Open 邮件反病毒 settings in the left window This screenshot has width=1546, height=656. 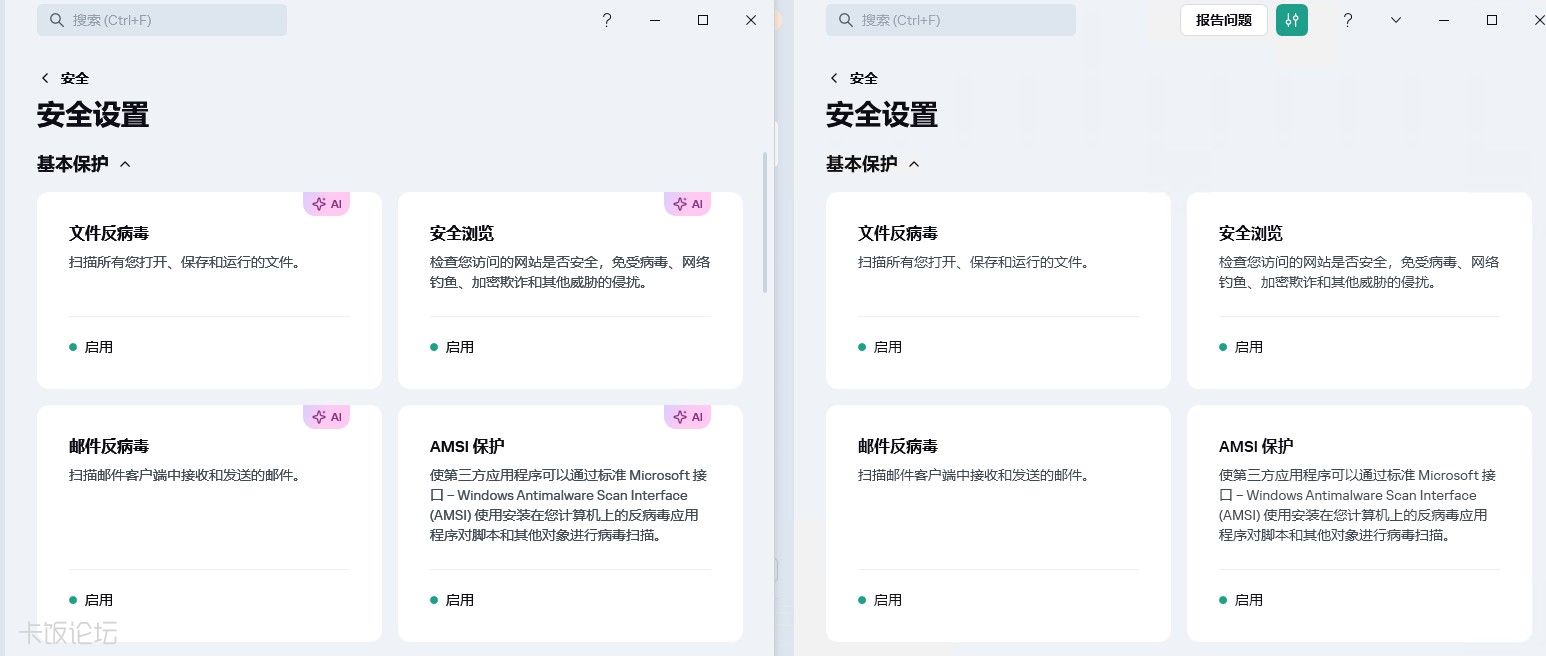coord(209,523)
